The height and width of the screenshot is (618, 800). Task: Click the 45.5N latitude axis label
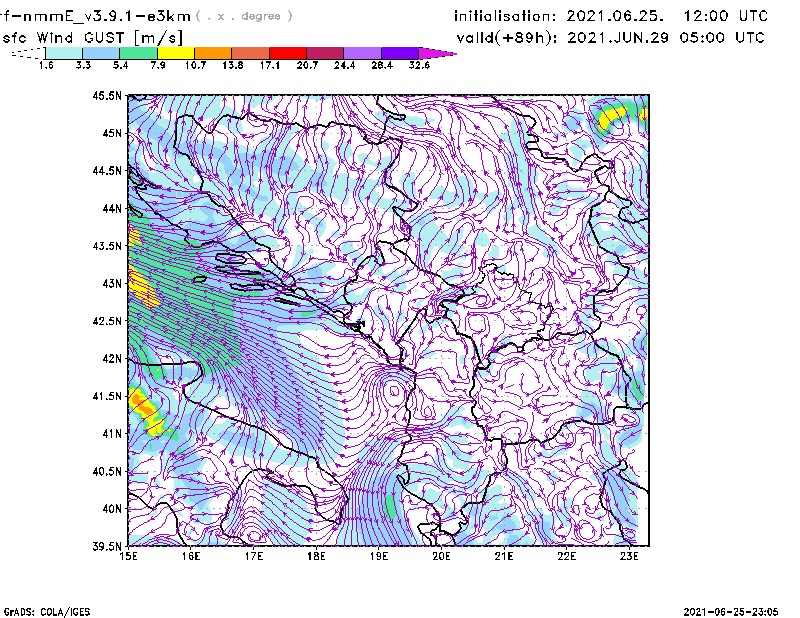[107, 96]
